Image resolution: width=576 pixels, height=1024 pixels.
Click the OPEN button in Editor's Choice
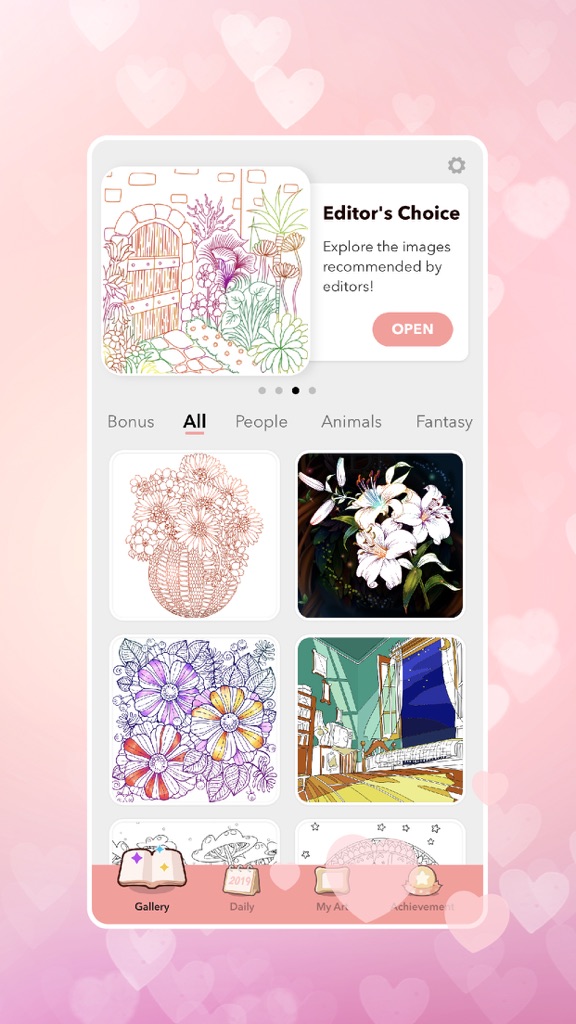(413, 329)
